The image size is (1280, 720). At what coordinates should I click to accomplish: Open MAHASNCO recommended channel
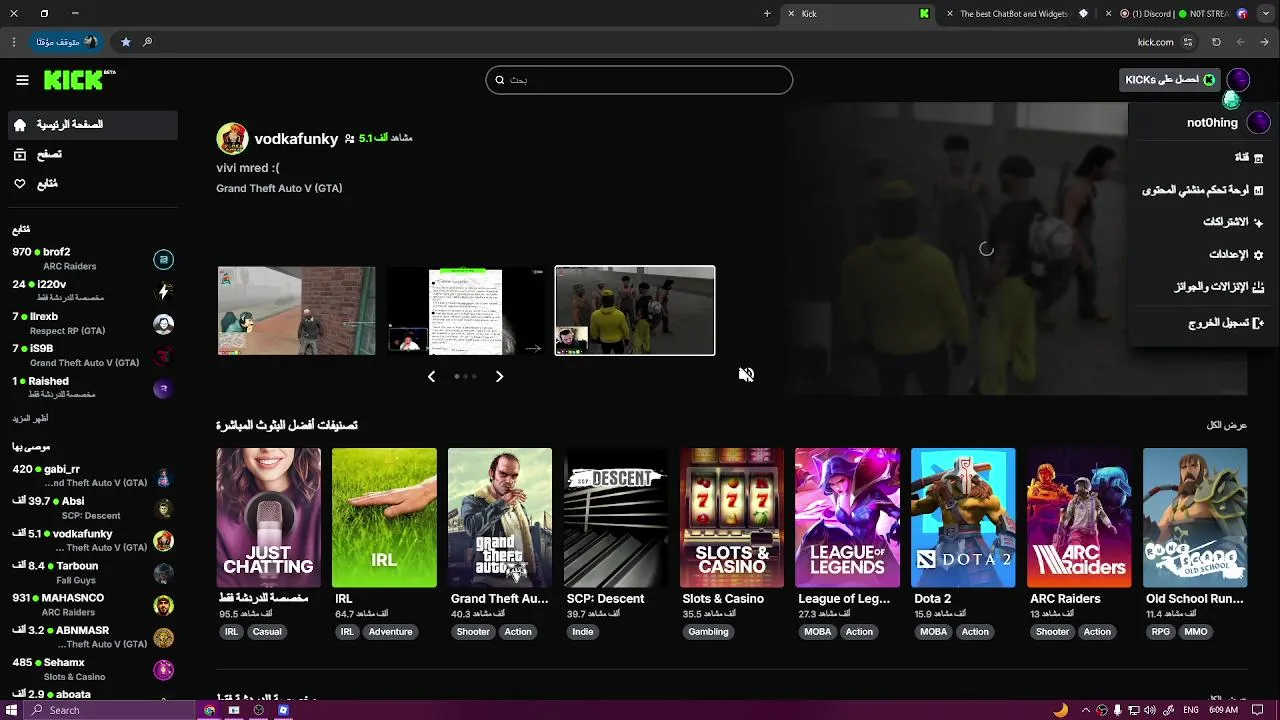click(x=92, y=604)
